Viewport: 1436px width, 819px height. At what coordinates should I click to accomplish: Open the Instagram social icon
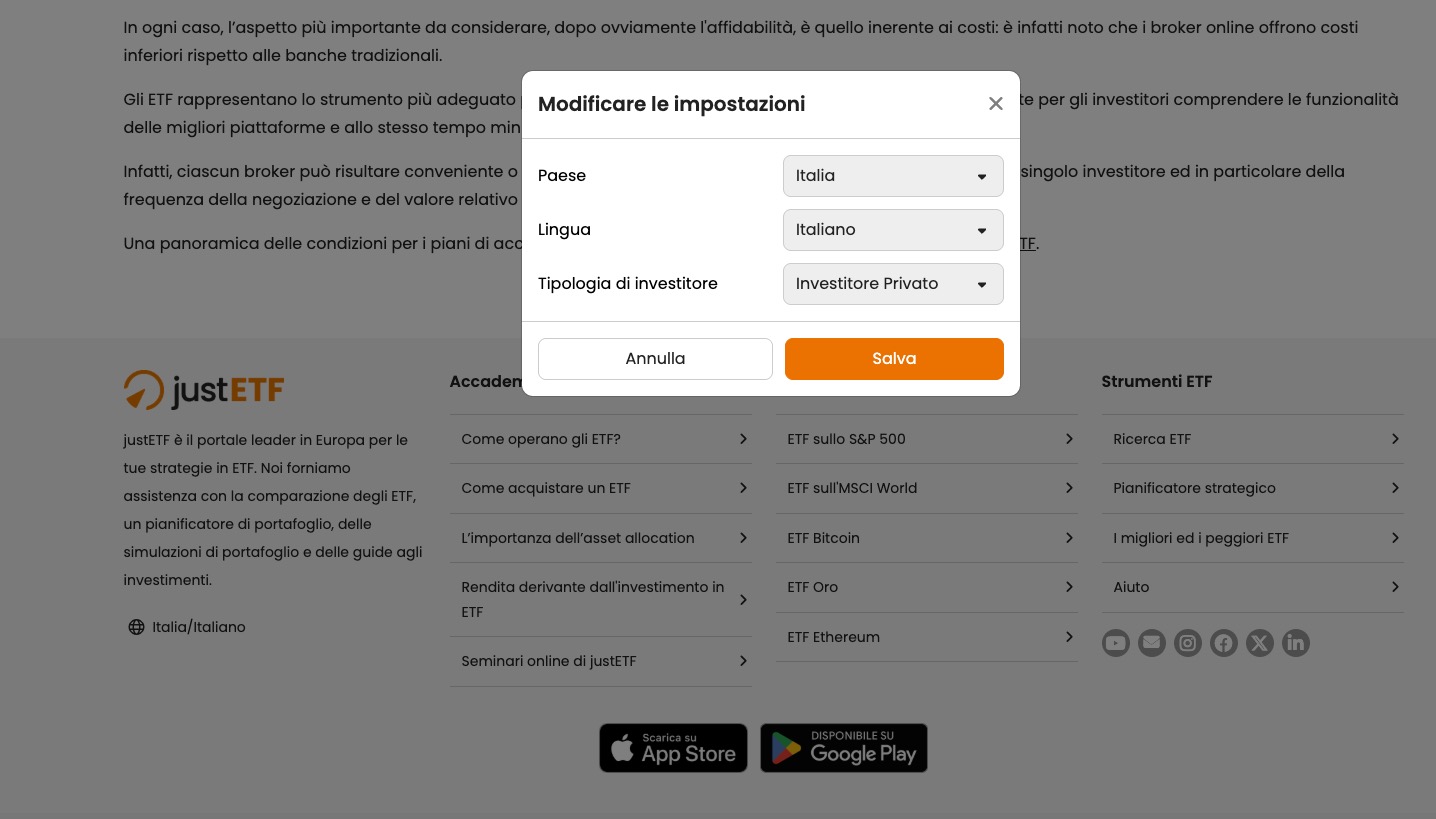[1188, 643]
